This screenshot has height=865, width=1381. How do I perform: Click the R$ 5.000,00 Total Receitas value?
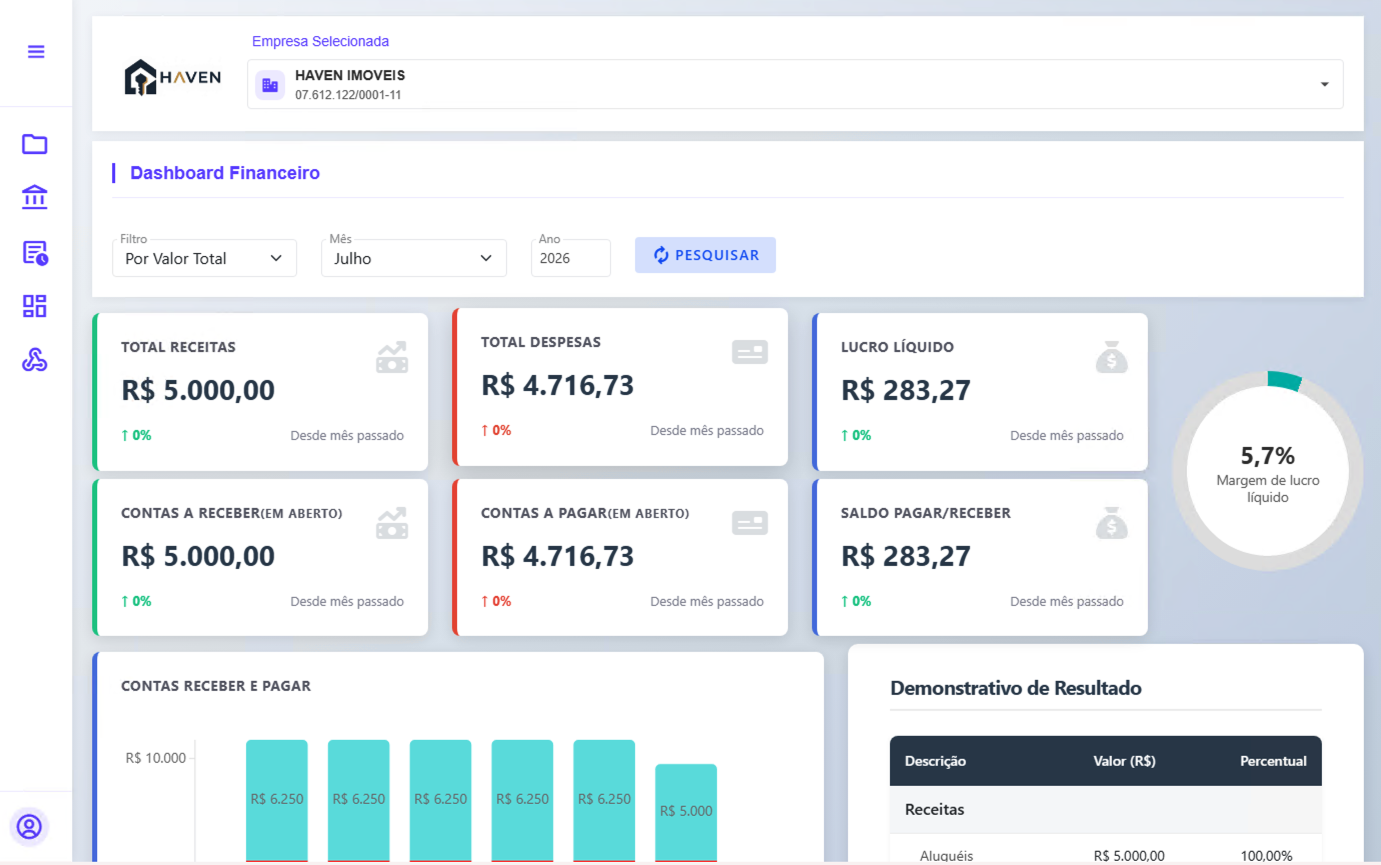pos(198,390)
